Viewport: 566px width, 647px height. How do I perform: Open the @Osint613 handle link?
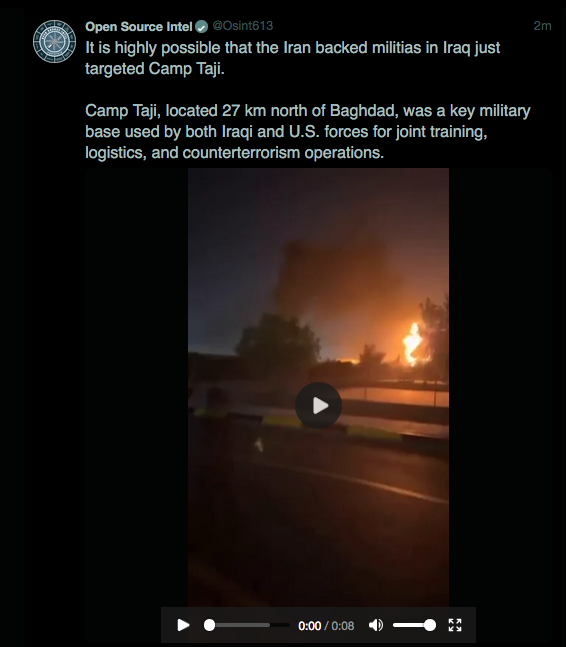243,26
